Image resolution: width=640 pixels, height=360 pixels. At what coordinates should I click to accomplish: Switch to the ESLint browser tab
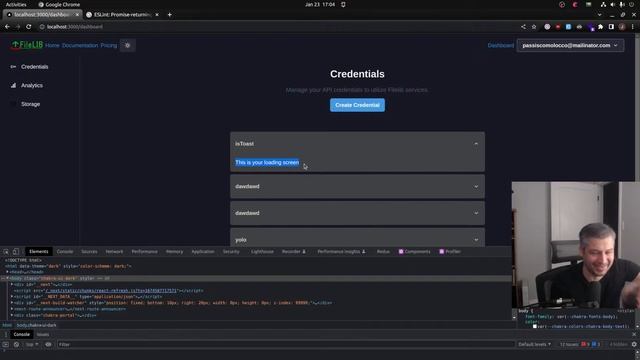click(x=122, y=15)
